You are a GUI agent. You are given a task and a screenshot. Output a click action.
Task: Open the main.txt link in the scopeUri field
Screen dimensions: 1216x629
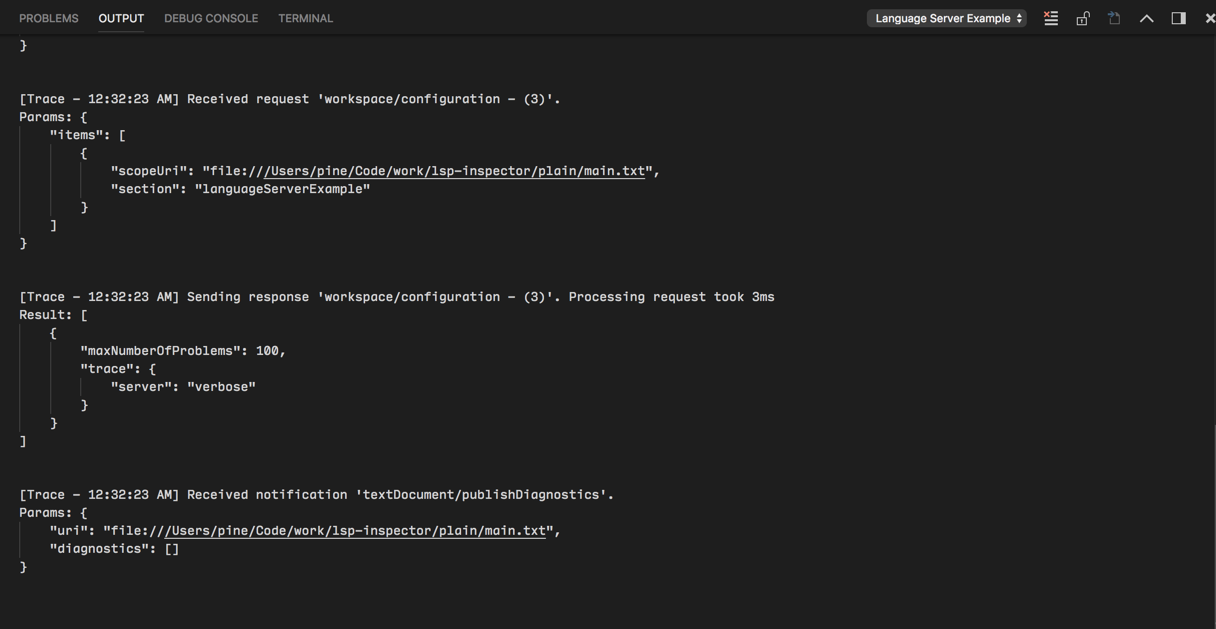point(456,170)
